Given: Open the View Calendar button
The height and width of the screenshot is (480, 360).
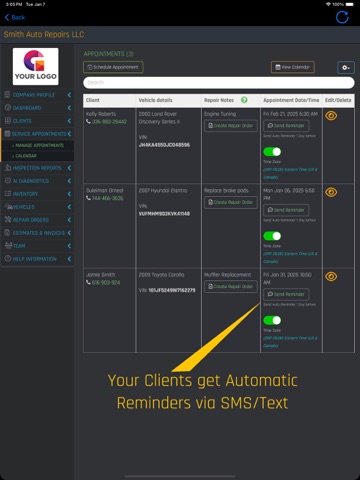Looking at the screenshot, I should [x=292, y=67].
